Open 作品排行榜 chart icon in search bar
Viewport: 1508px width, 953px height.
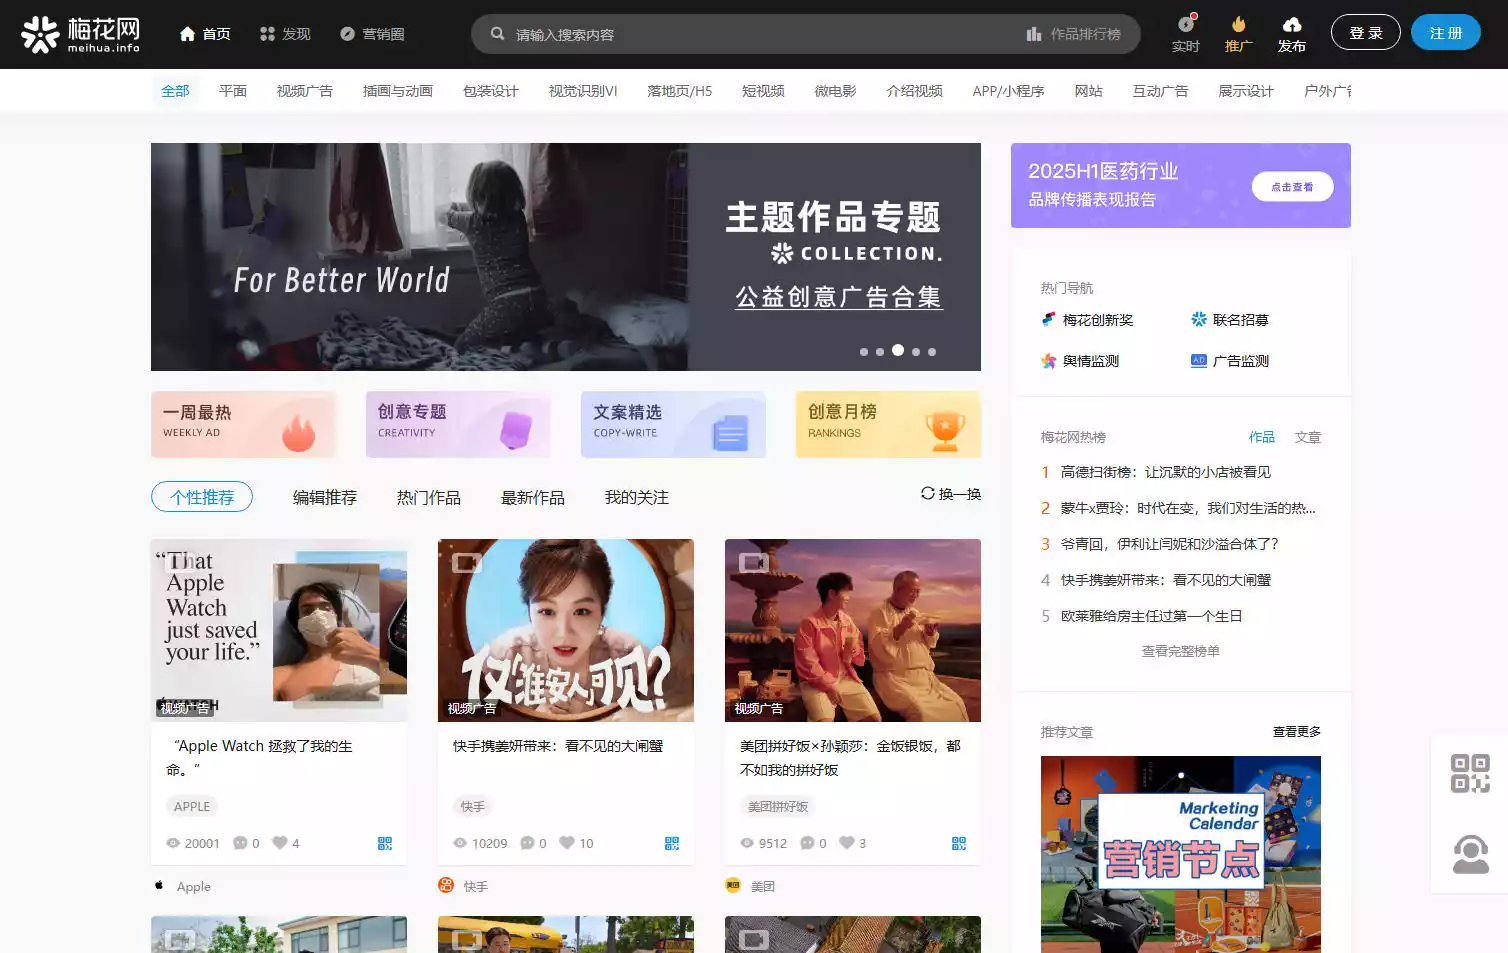point(1034,34)
